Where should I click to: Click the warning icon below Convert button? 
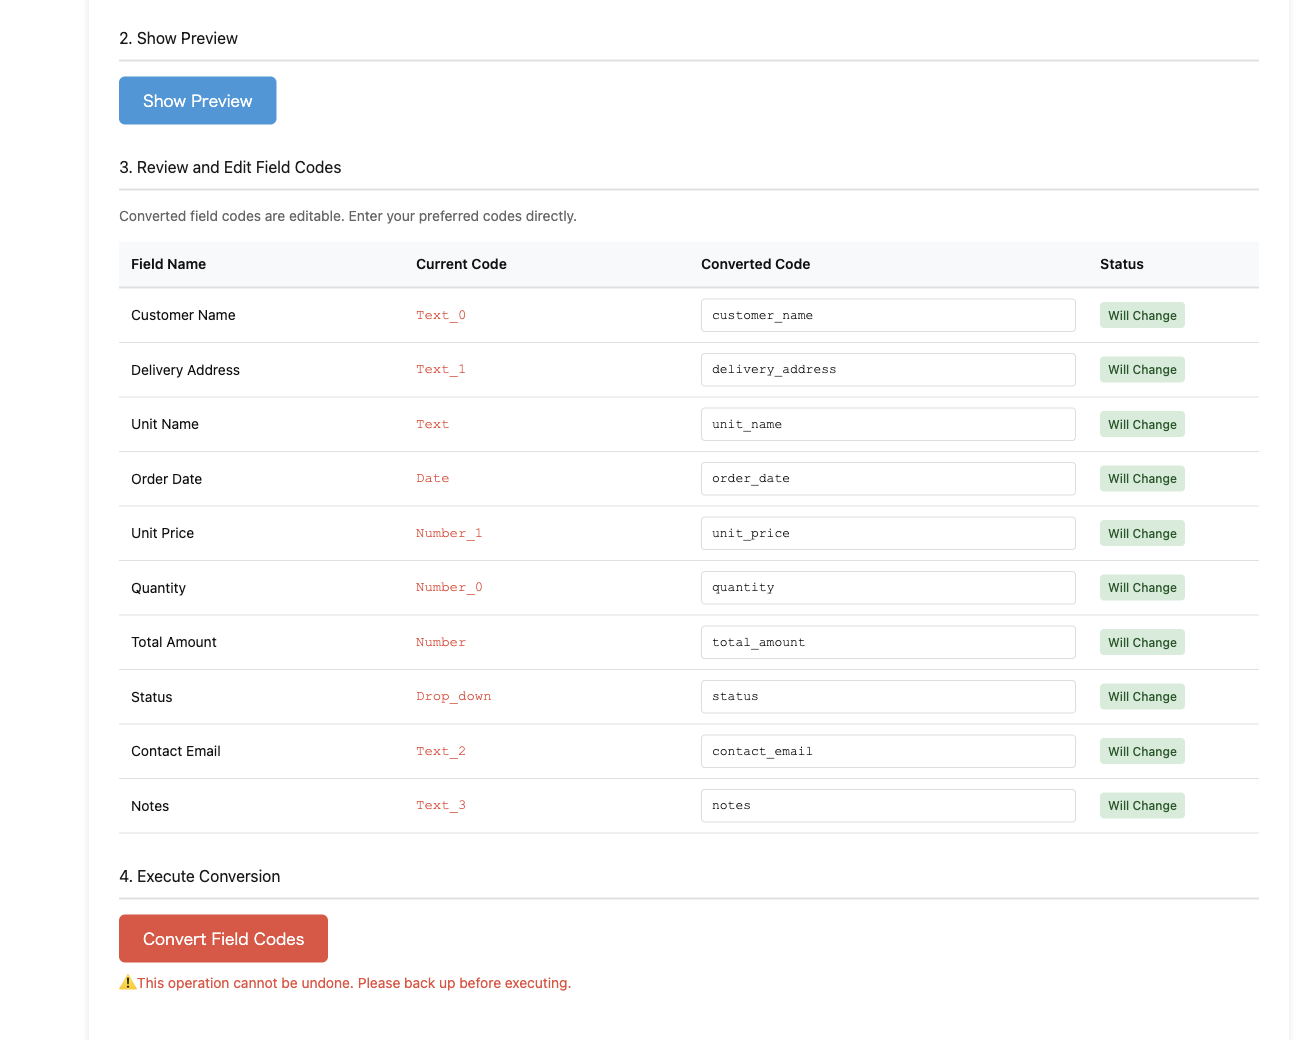(127, 983)
